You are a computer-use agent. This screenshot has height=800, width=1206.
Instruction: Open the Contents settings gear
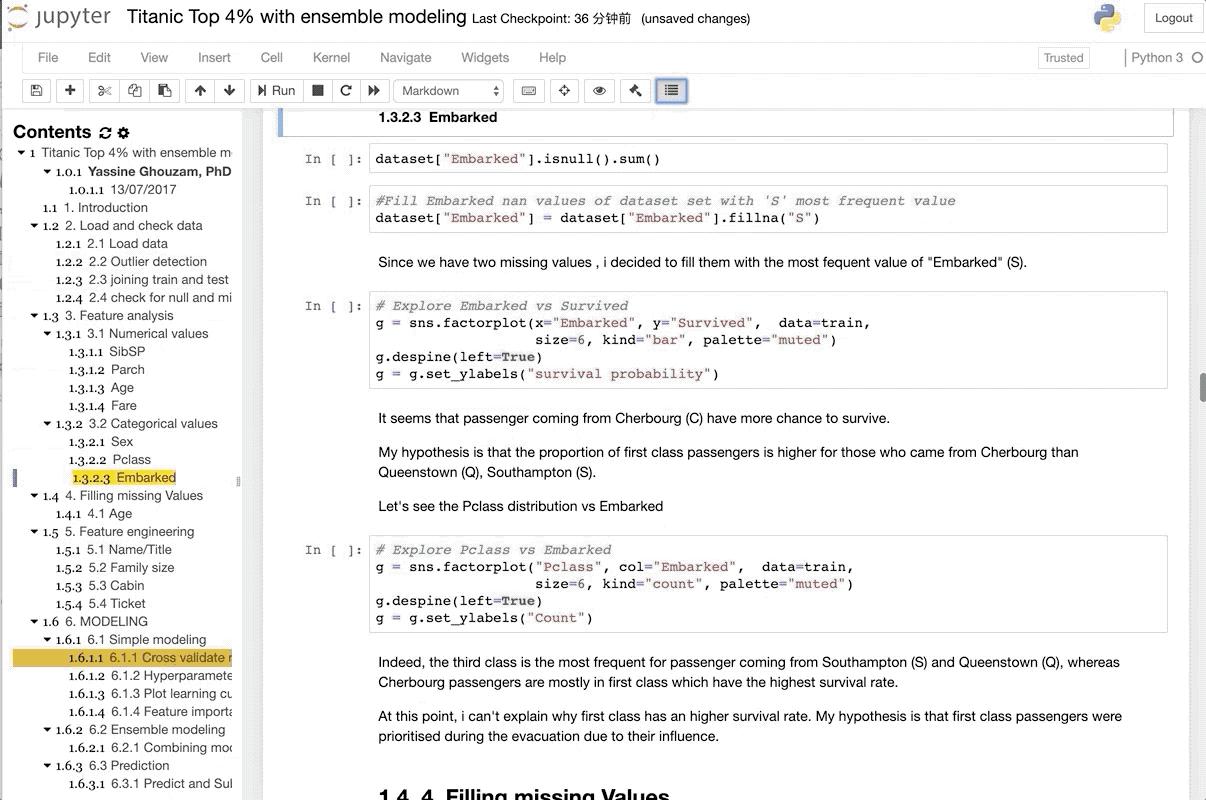(122, 131)
